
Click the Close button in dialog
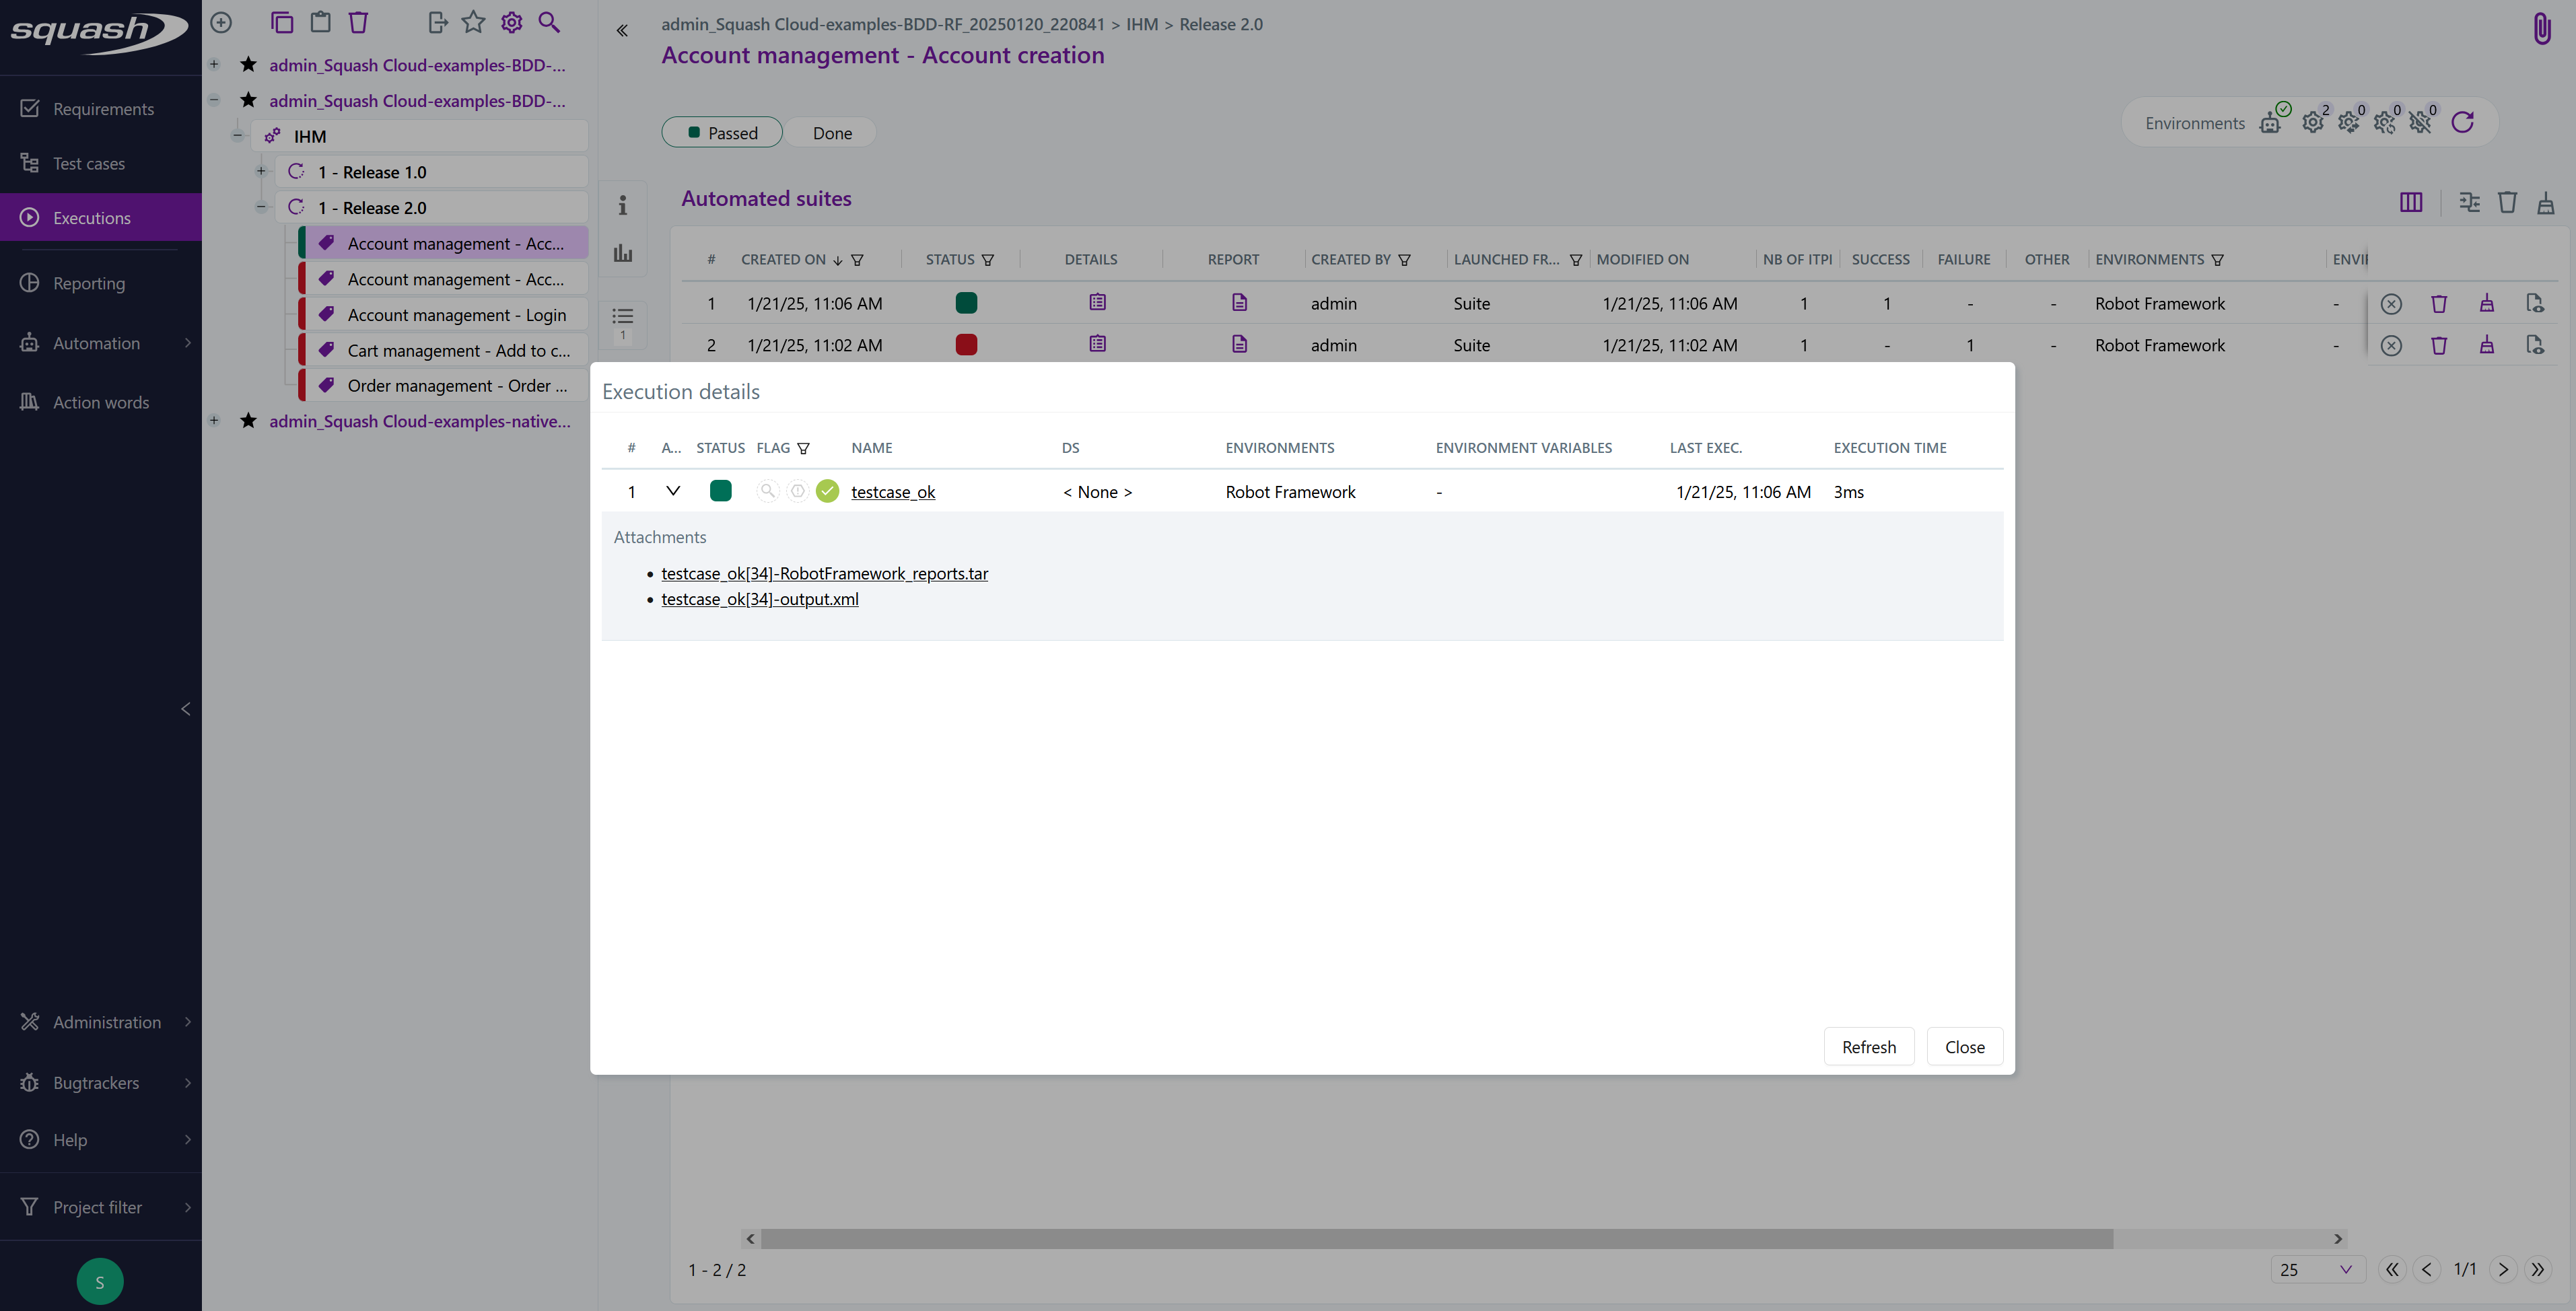coord(1964,1046)
